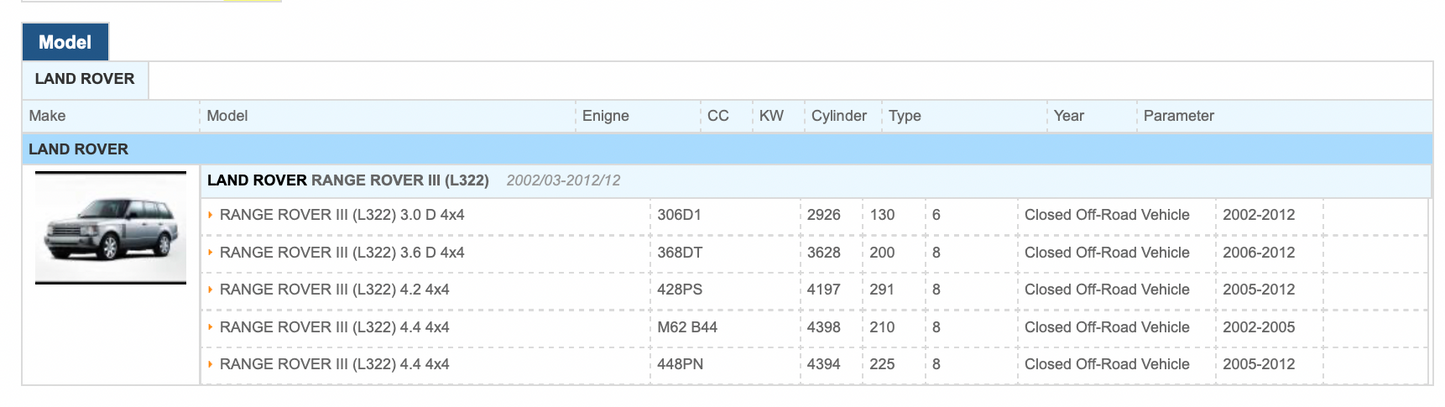Click Closed Off-Road Vehicle in 448PN row
The height and width of the screenshot is (407, 1445).
[1107, 364]
